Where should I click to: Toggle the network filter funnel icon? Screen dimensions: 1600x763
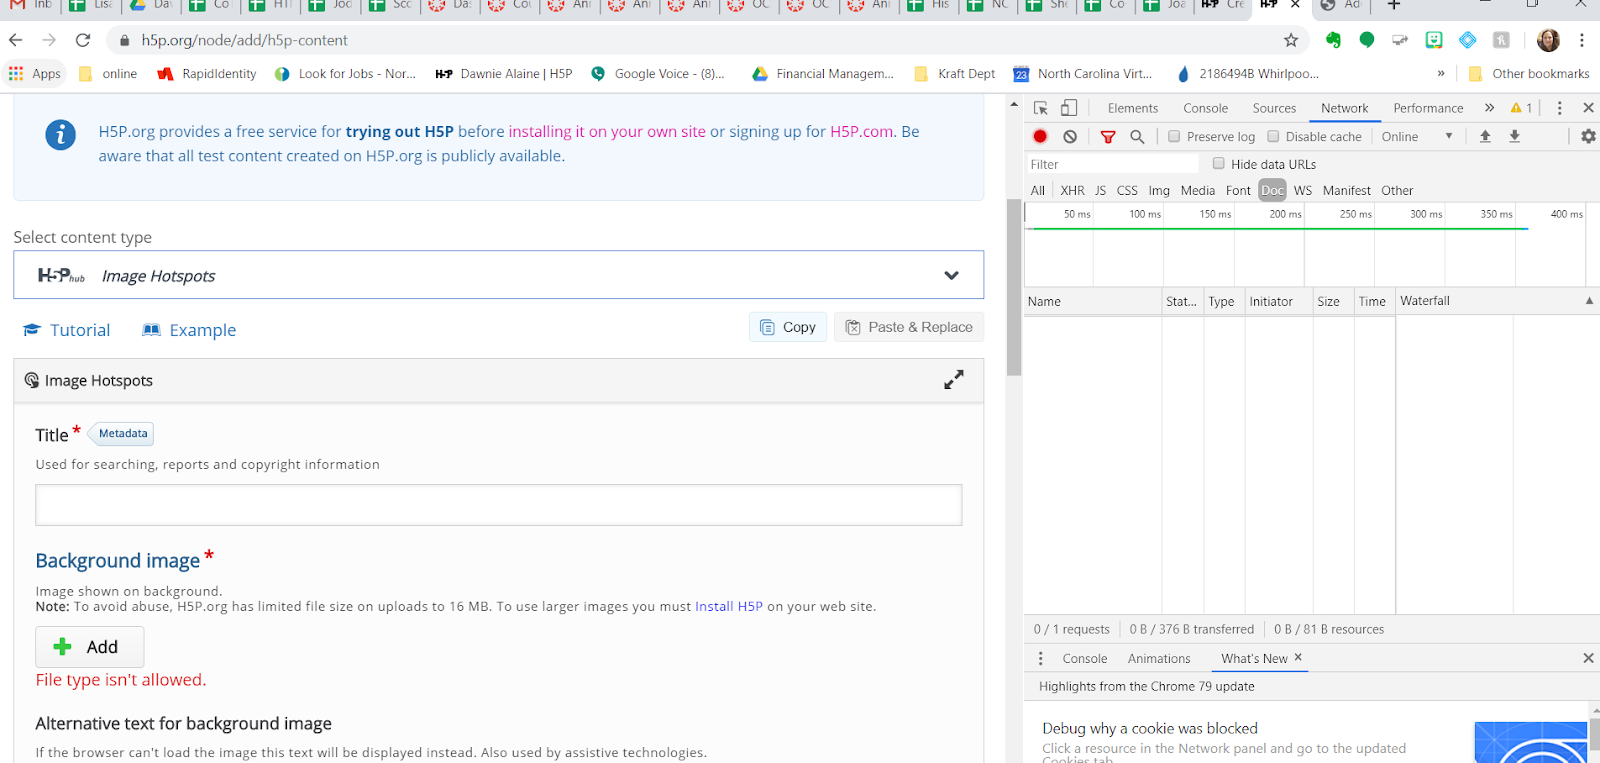(1108, 136)
